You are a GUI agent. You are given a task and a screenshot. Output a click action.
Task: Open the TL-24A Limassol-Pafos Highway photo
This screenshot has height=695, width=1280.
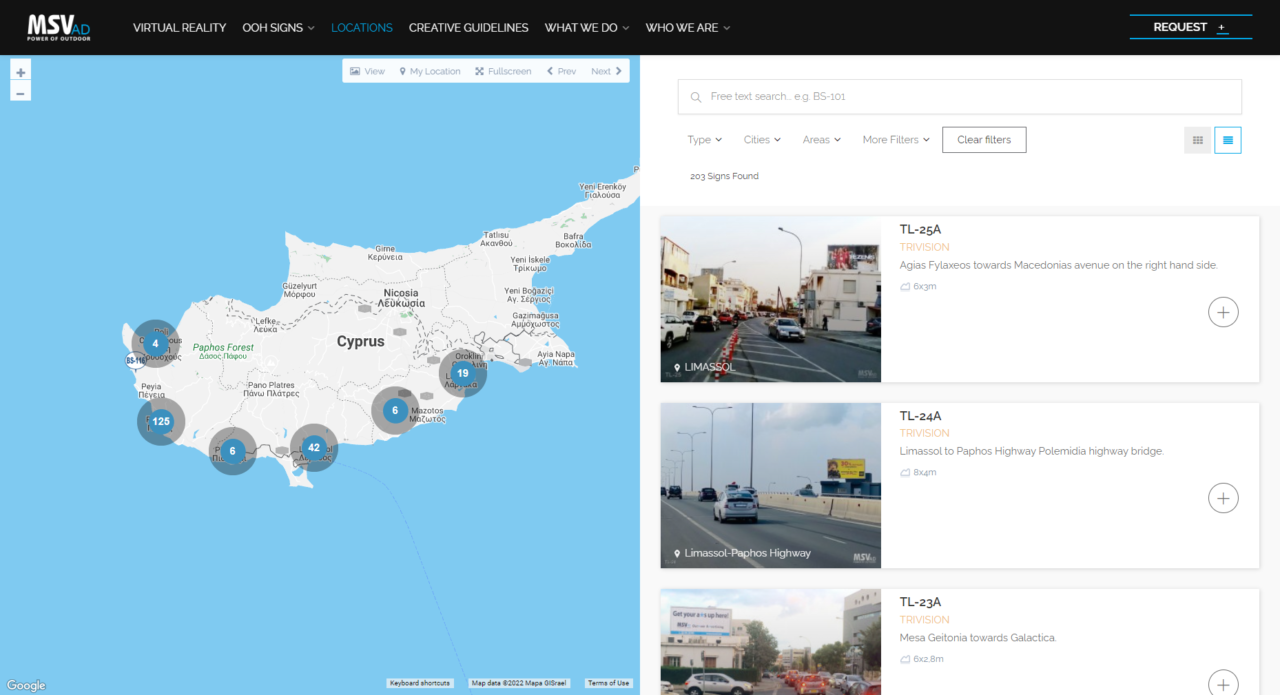tap(770, 485)
